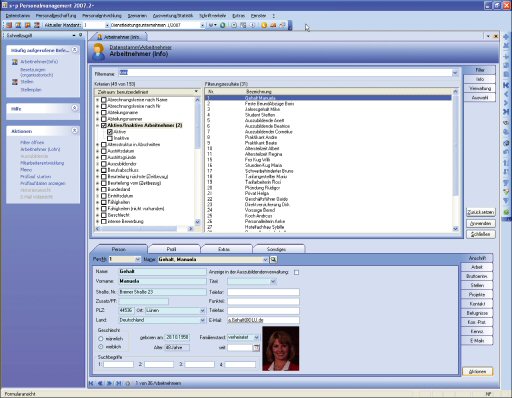Click the plus icon in the right vertical toolbar
Screen dimensions: 512x398
(x=506, y=37)
